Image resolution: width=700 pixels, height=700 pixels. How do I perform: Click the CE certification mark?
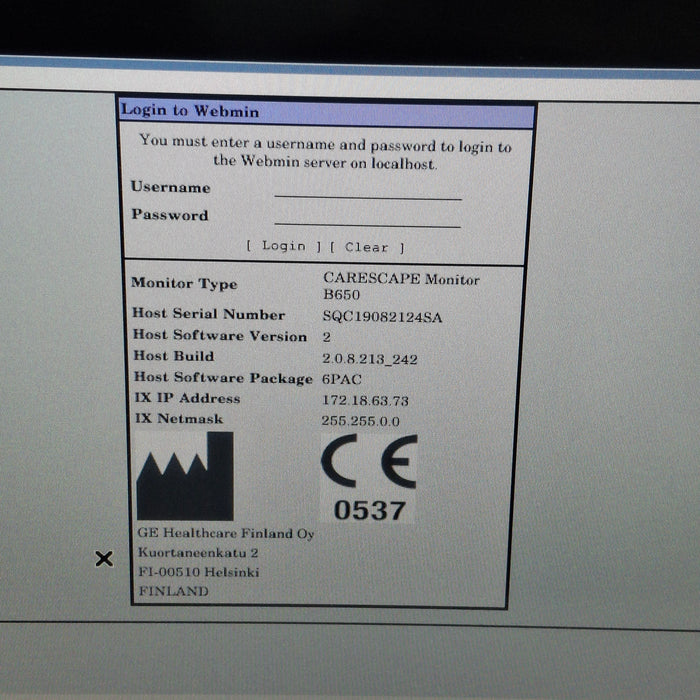[x=369, y=462]
